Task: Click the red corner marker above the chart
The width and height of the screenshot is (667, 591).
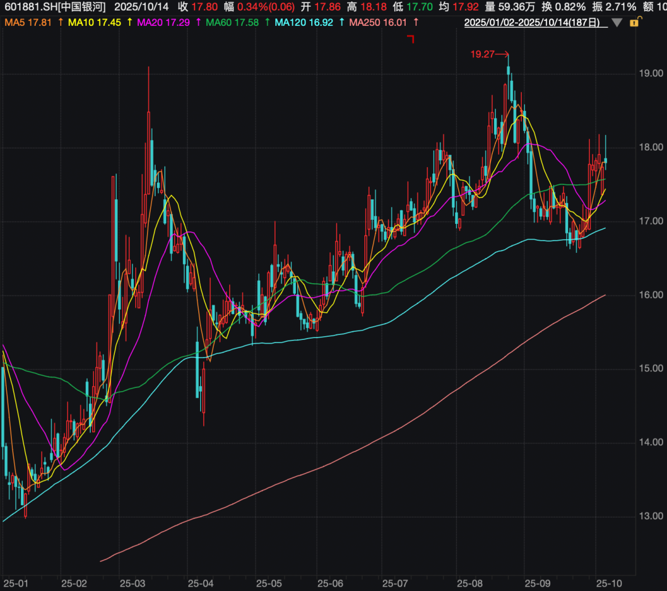Action: pyautogui.click(x=411, y=39)
